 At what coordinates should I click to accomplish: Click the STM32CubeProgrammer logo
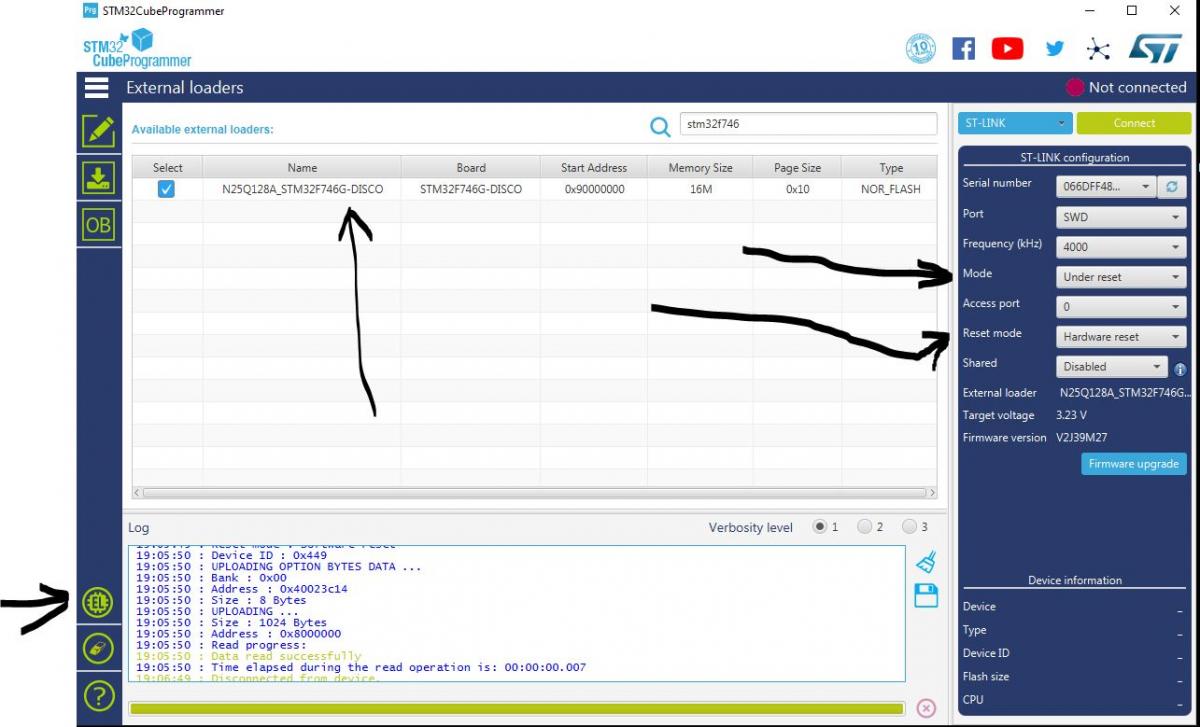point(137,48)
